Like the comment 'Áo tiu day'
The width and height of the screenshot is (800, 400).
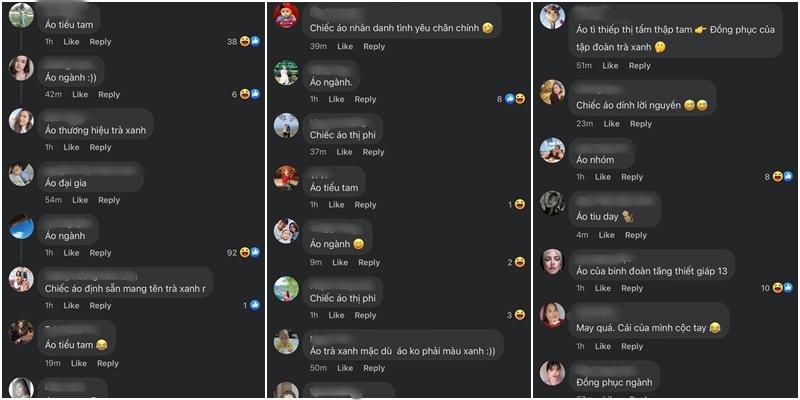606,235
